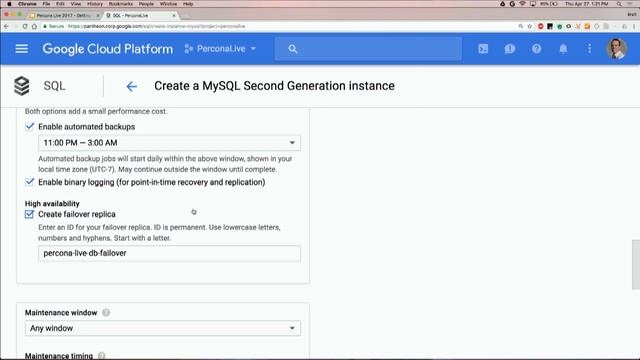Open the PerconaLive project selector dropdown
This screenshot has height=360, width=640.
point(220,49)
